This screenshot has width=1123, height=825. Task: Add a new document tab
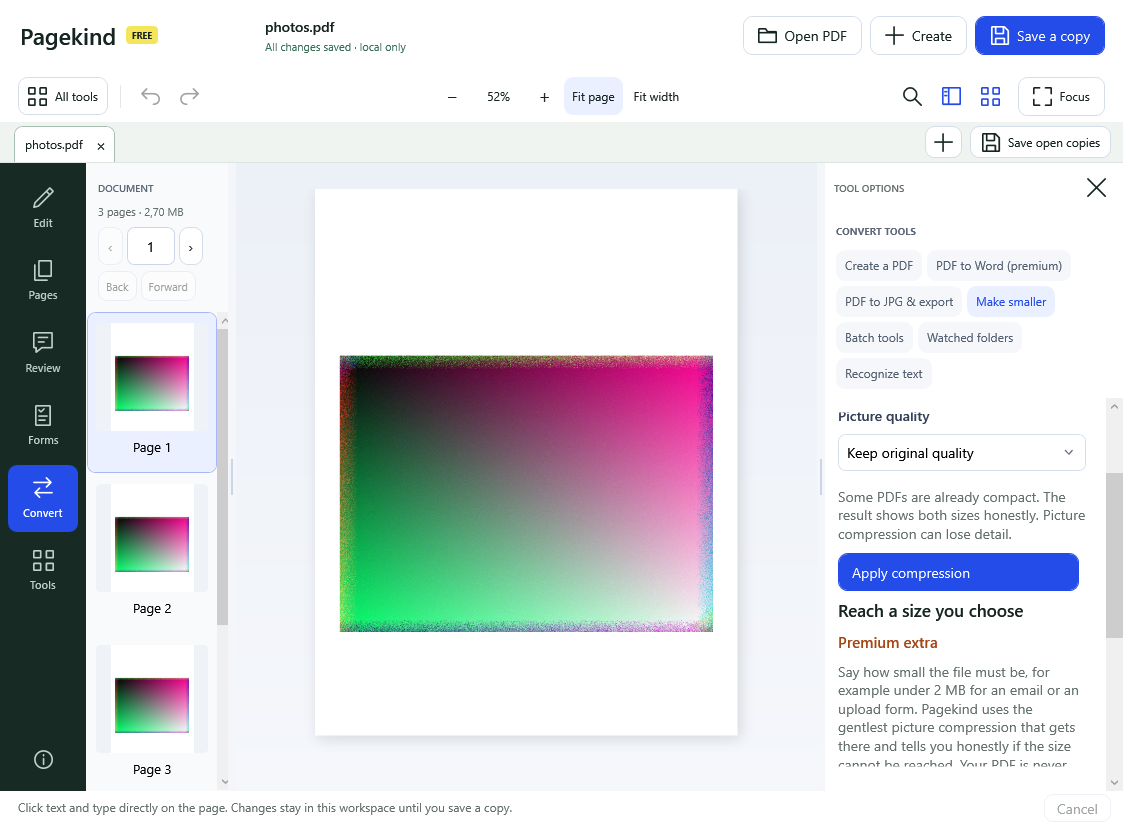point(943,143)
